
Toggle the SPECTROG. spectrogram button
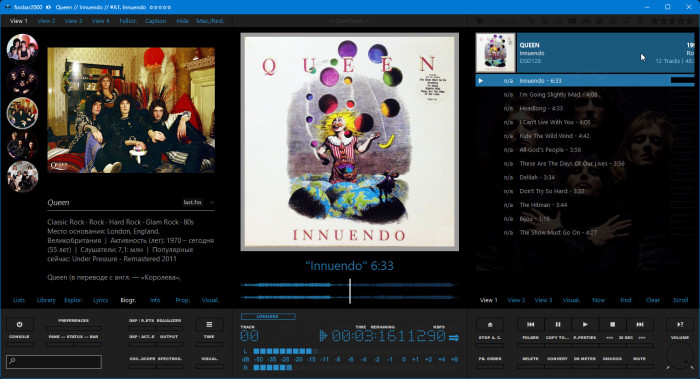(170, 358)
